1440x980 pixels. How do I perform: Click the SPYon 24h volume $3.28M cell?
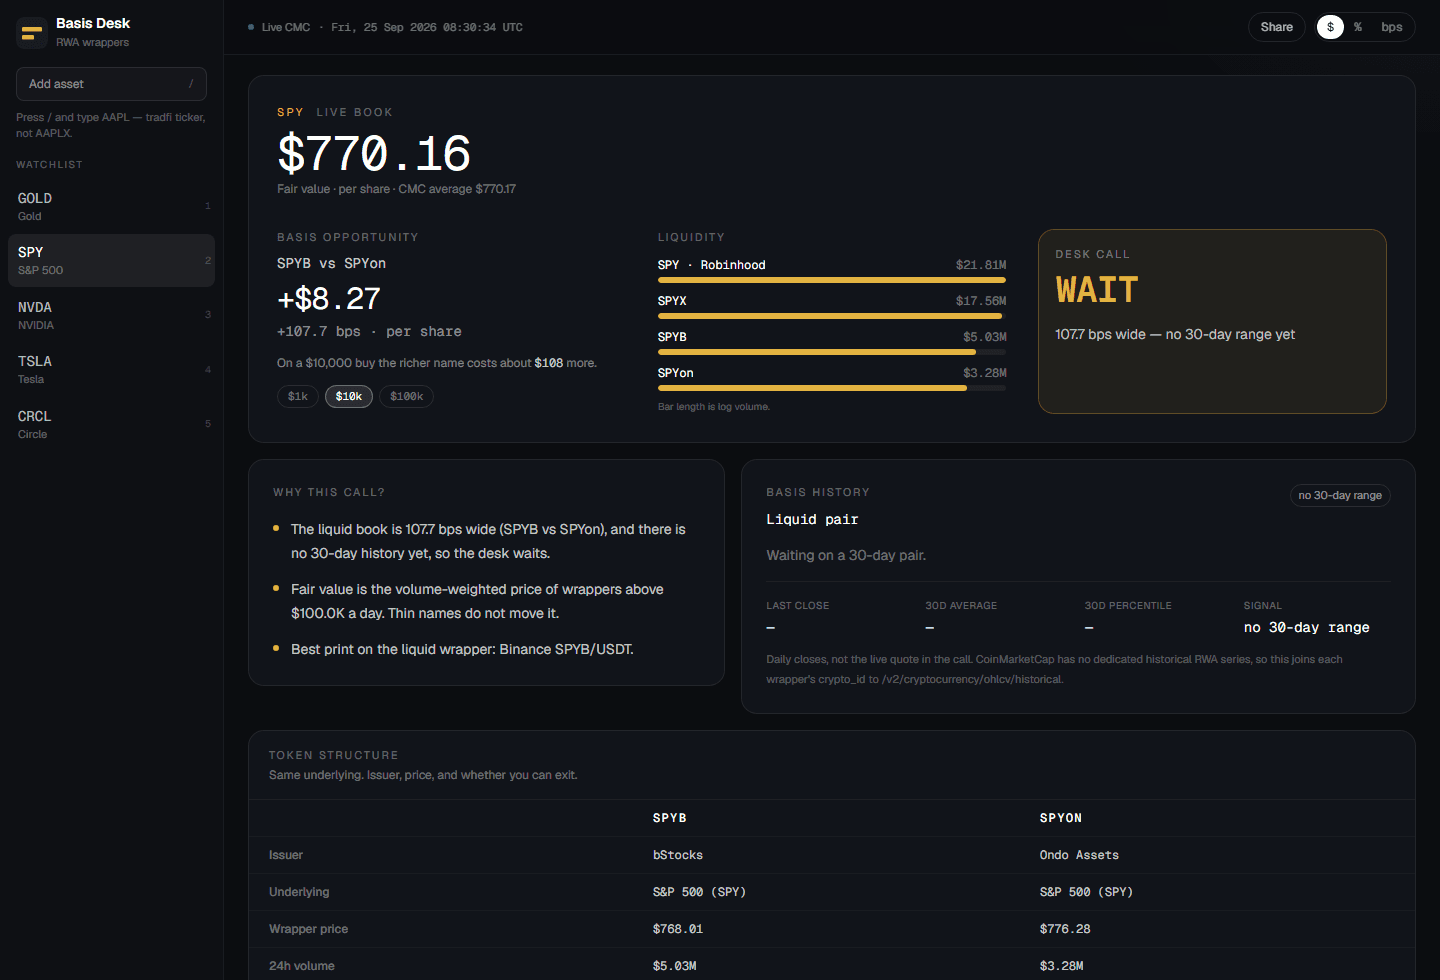click(1062, 966)
